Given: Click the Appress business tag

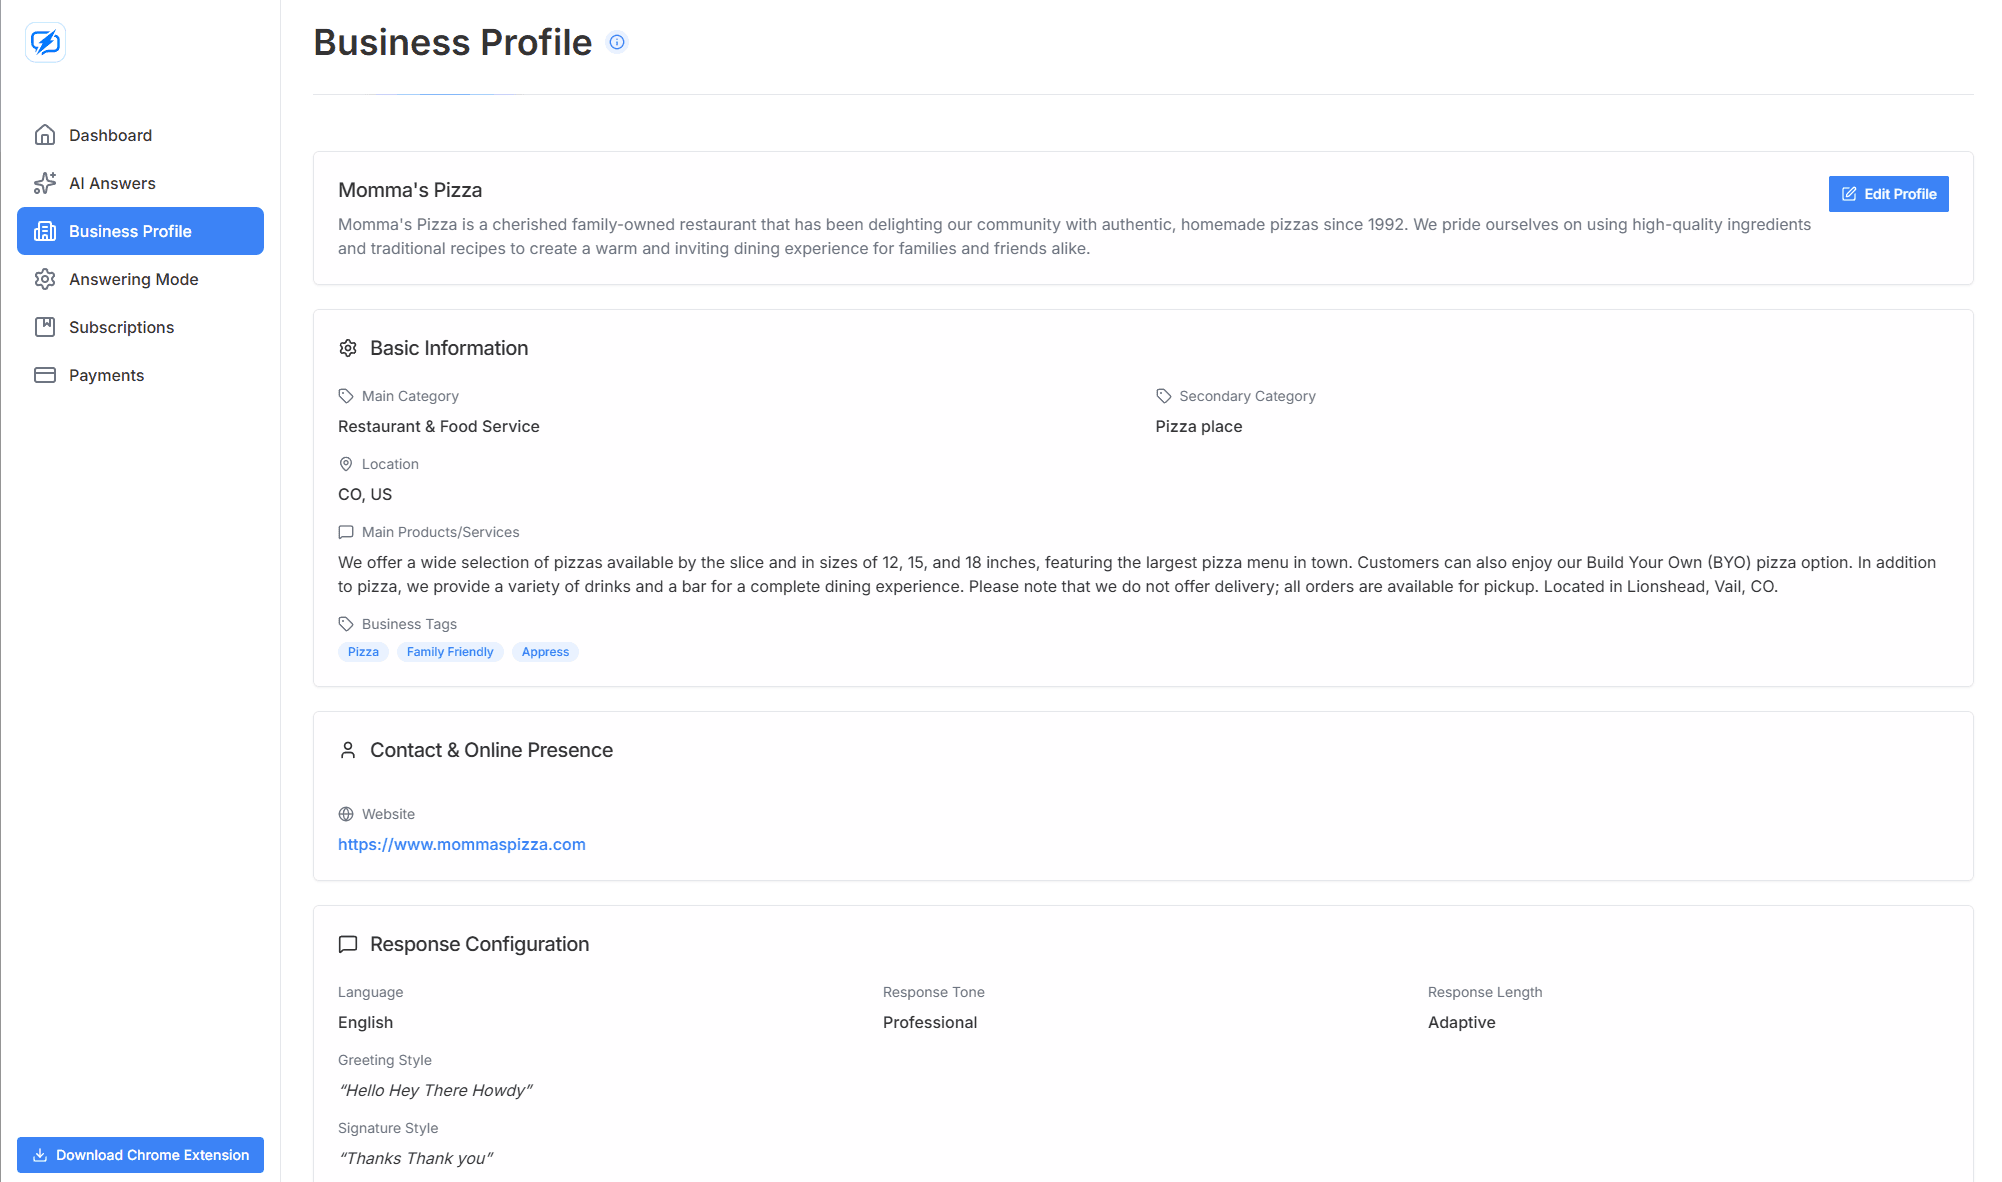Looking at the screenshot, I should 545,651.
